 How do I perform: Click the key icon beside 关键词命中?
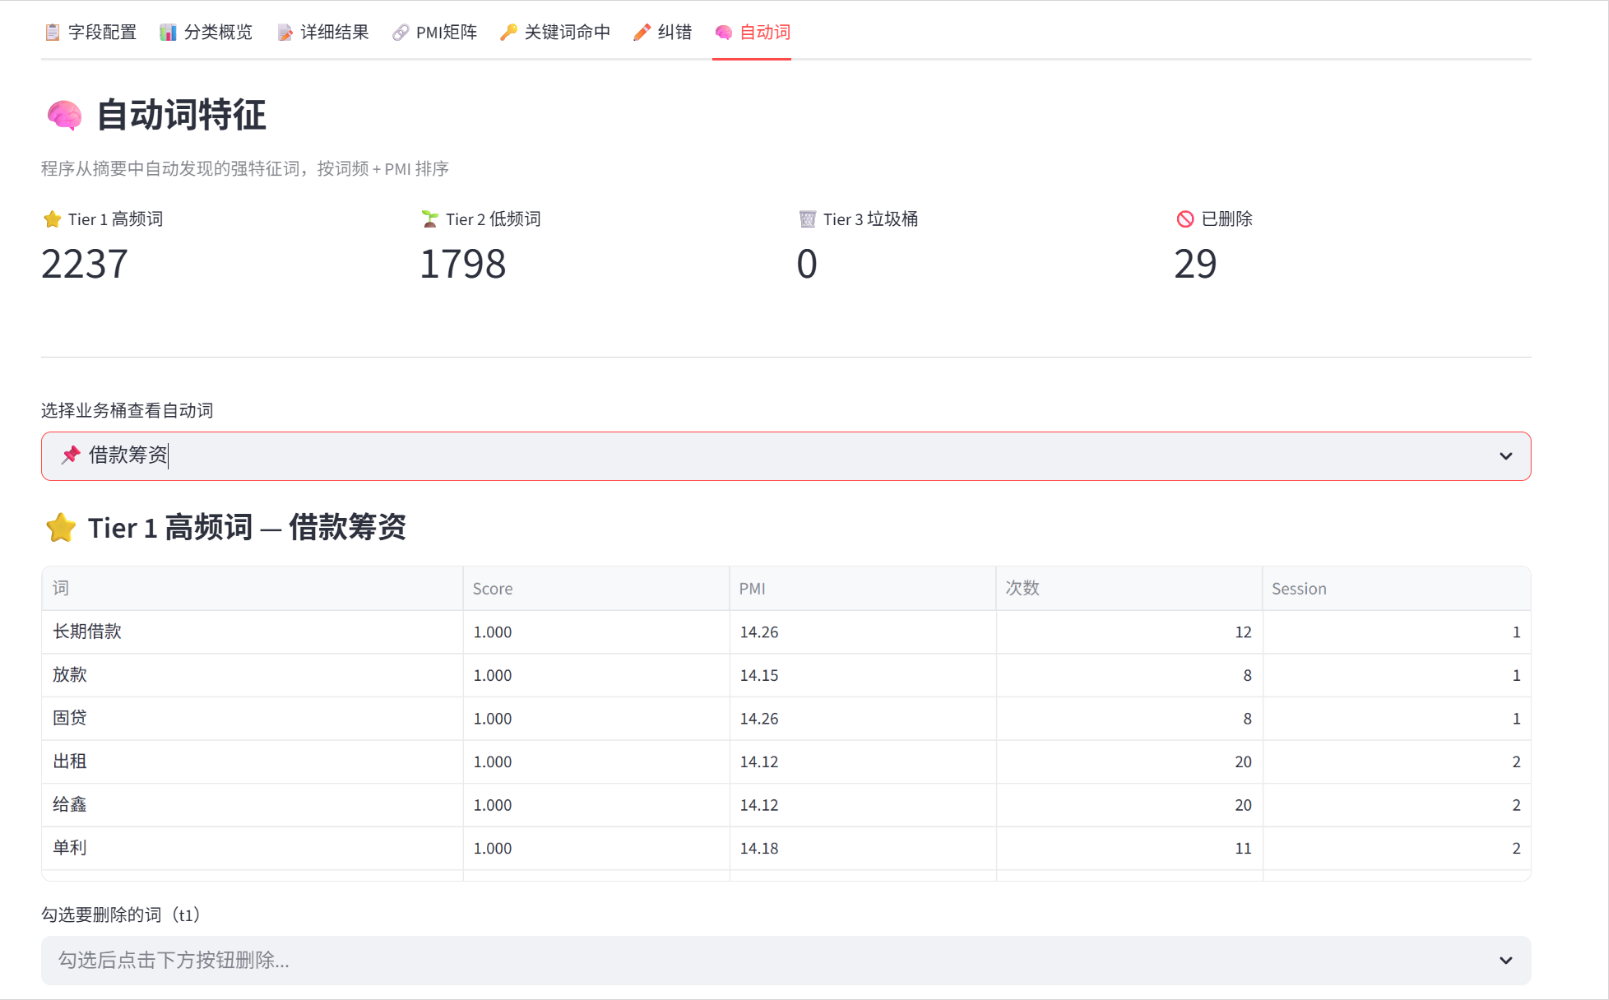pyautogui.click(x=508, y=33)
